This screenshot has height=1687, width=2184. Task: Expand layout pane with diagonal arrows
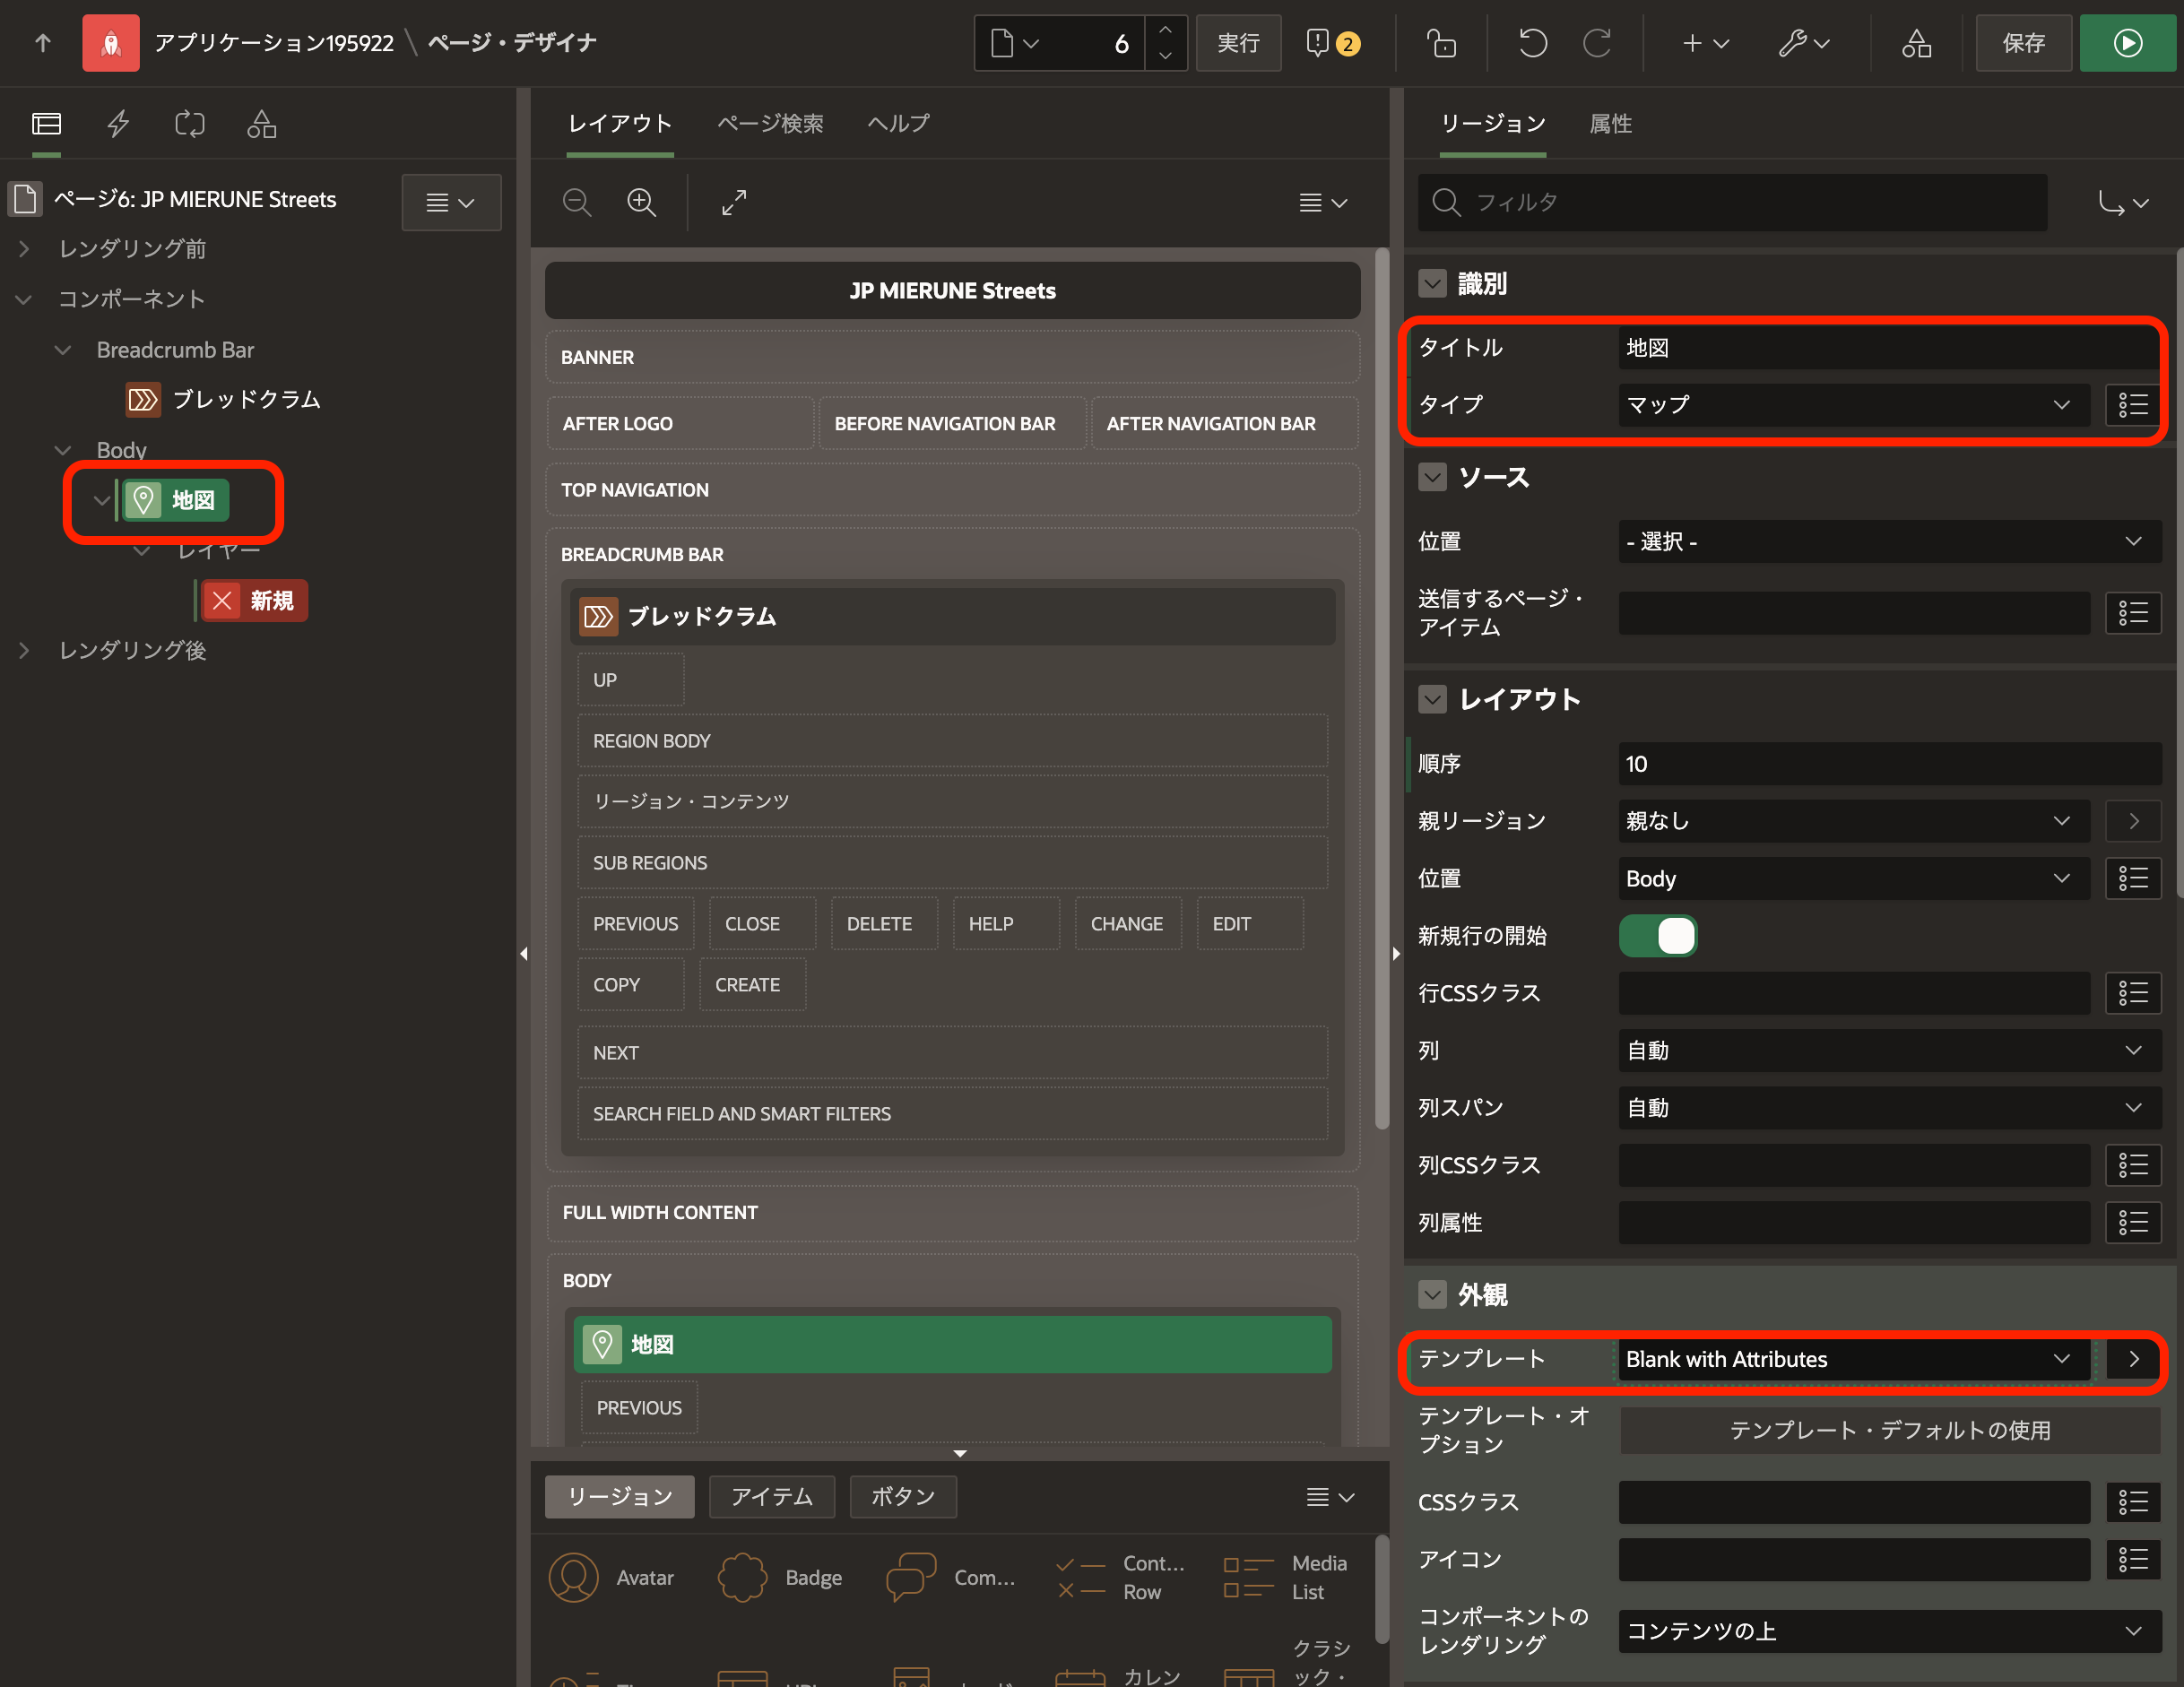[x=734, y=203]
